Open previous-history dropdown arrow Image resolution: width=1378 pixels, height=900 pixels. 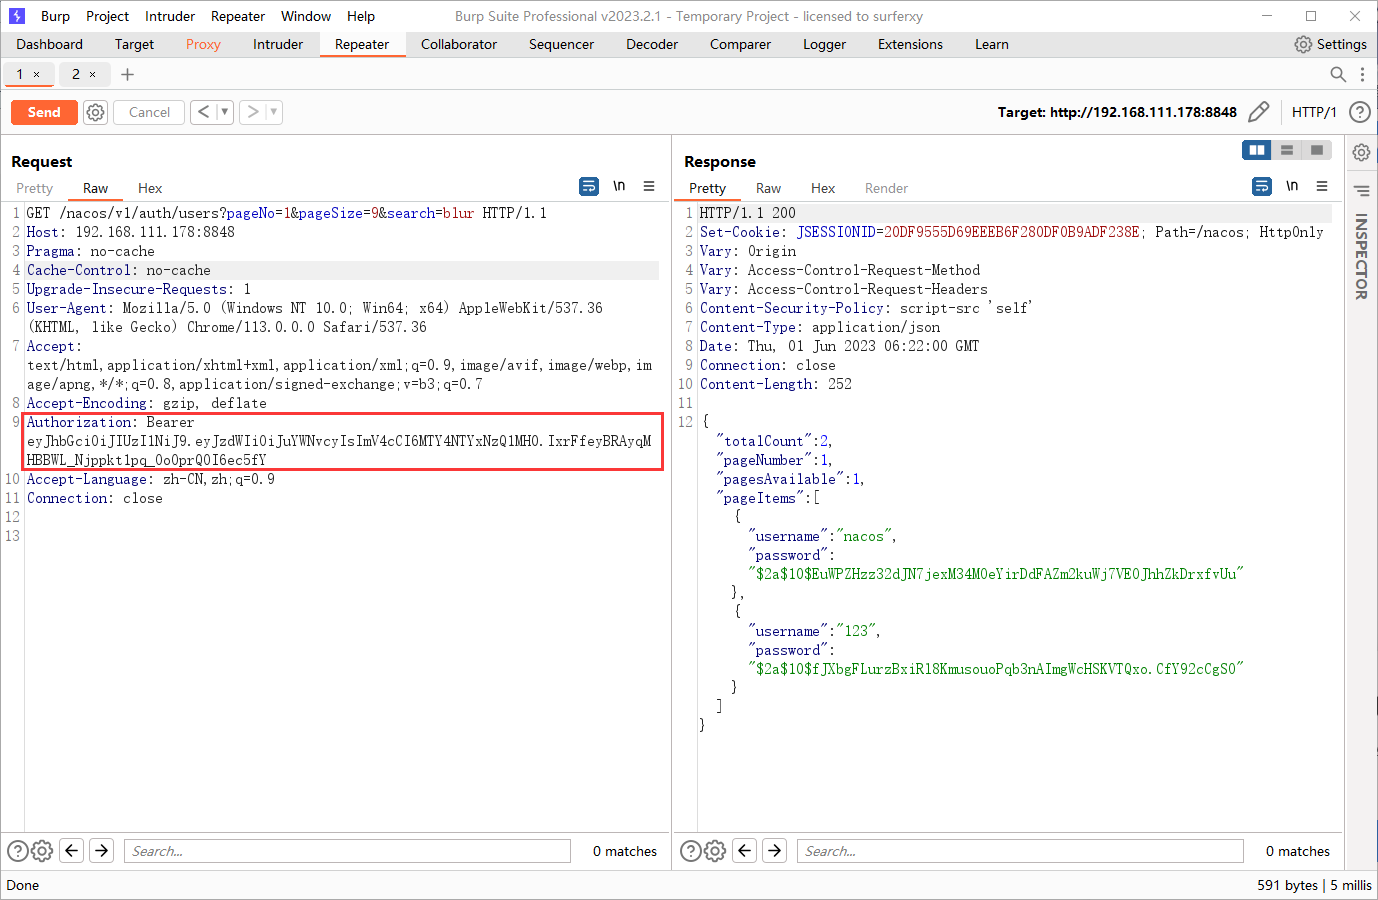[x=225, y=112]
